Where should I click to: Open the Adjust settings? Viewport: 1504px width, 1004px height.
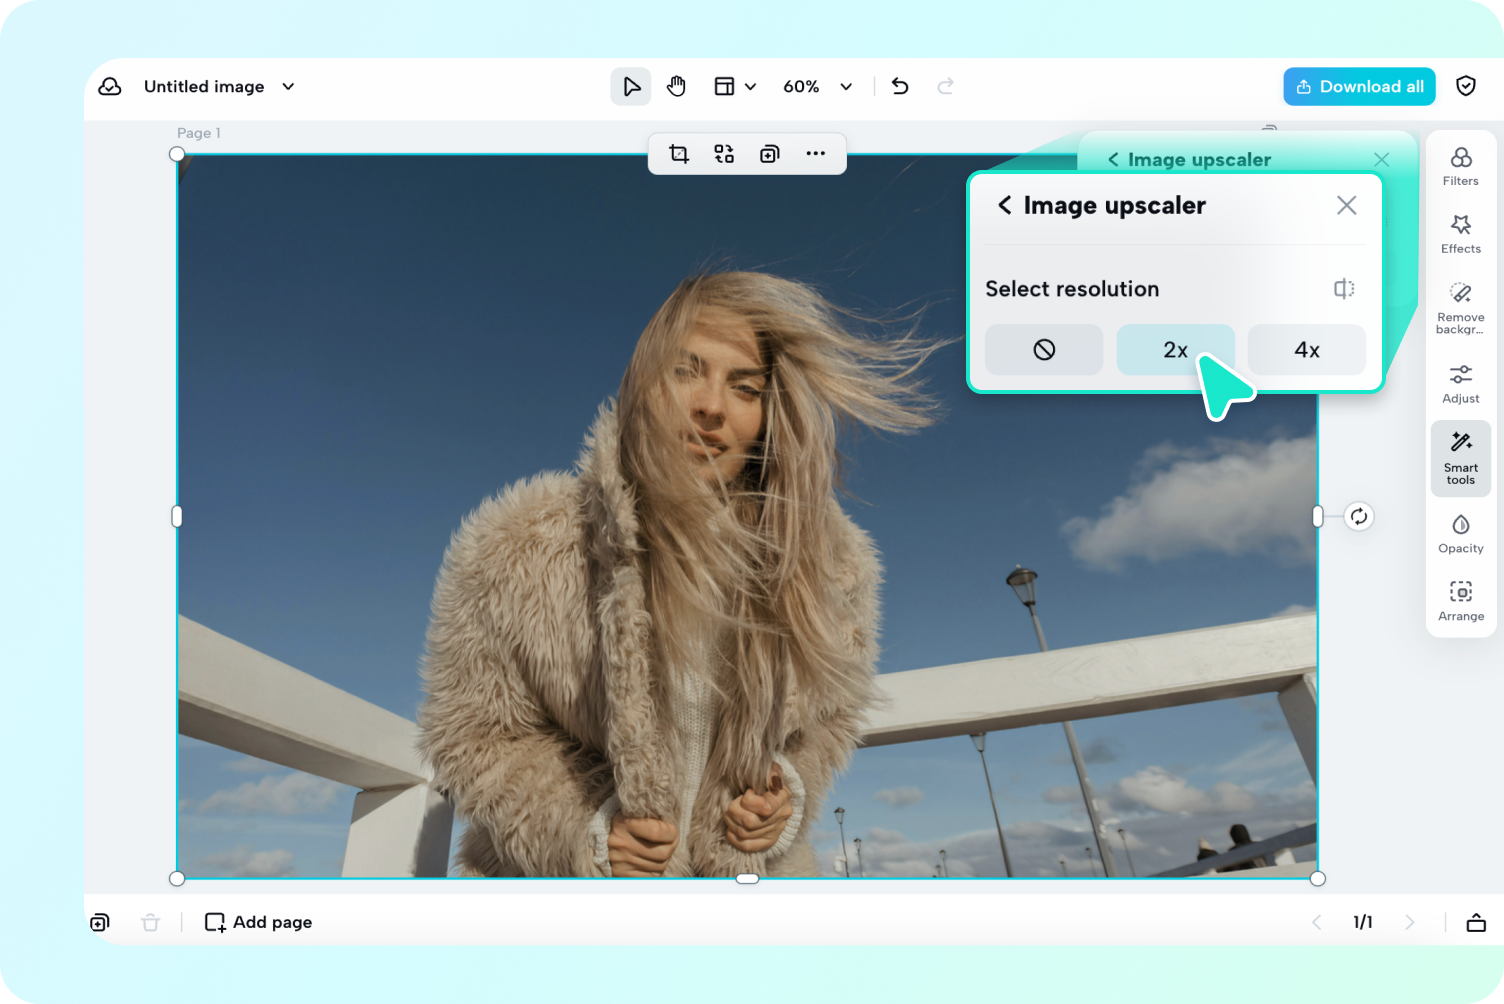[1460, 384]
